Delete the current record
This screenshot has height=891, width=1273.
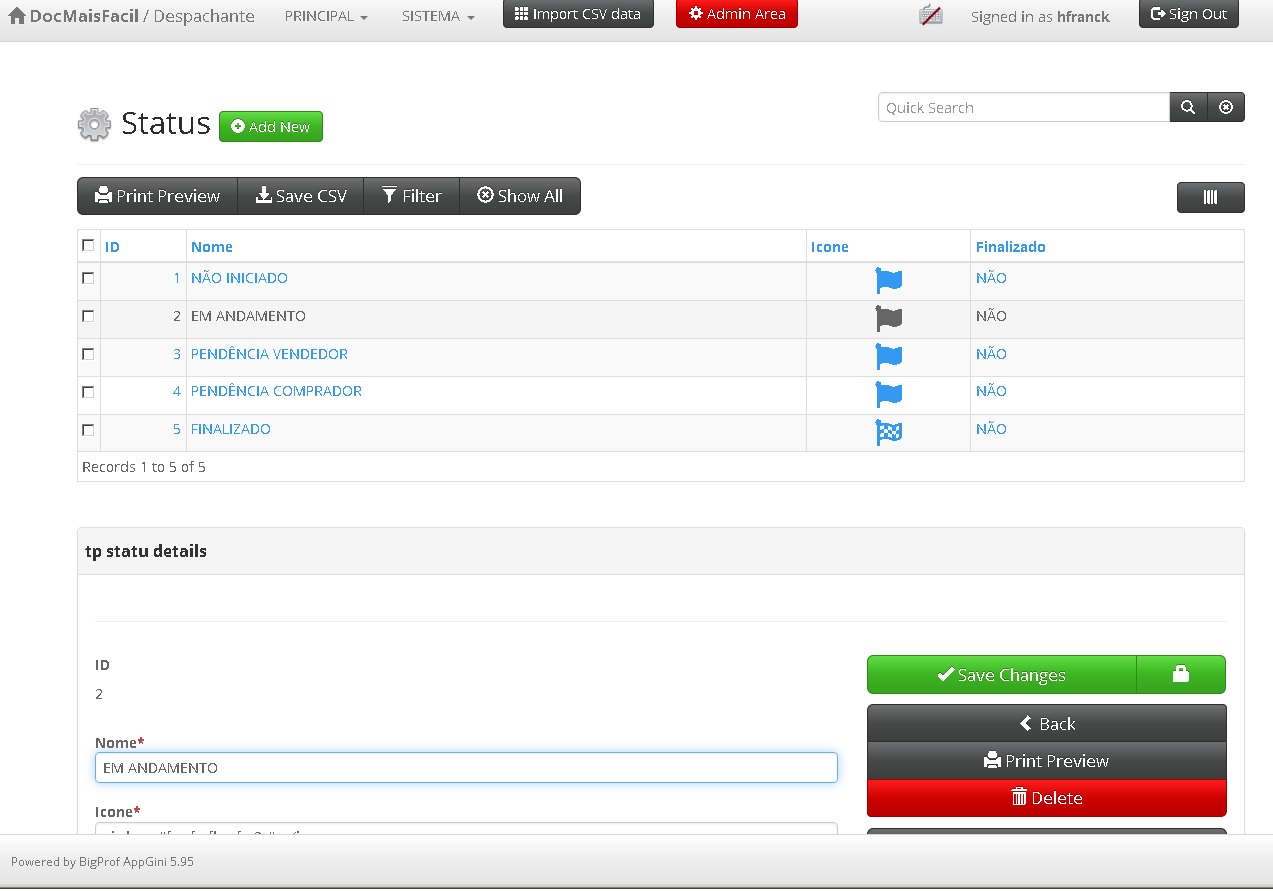coord(1047,798)
